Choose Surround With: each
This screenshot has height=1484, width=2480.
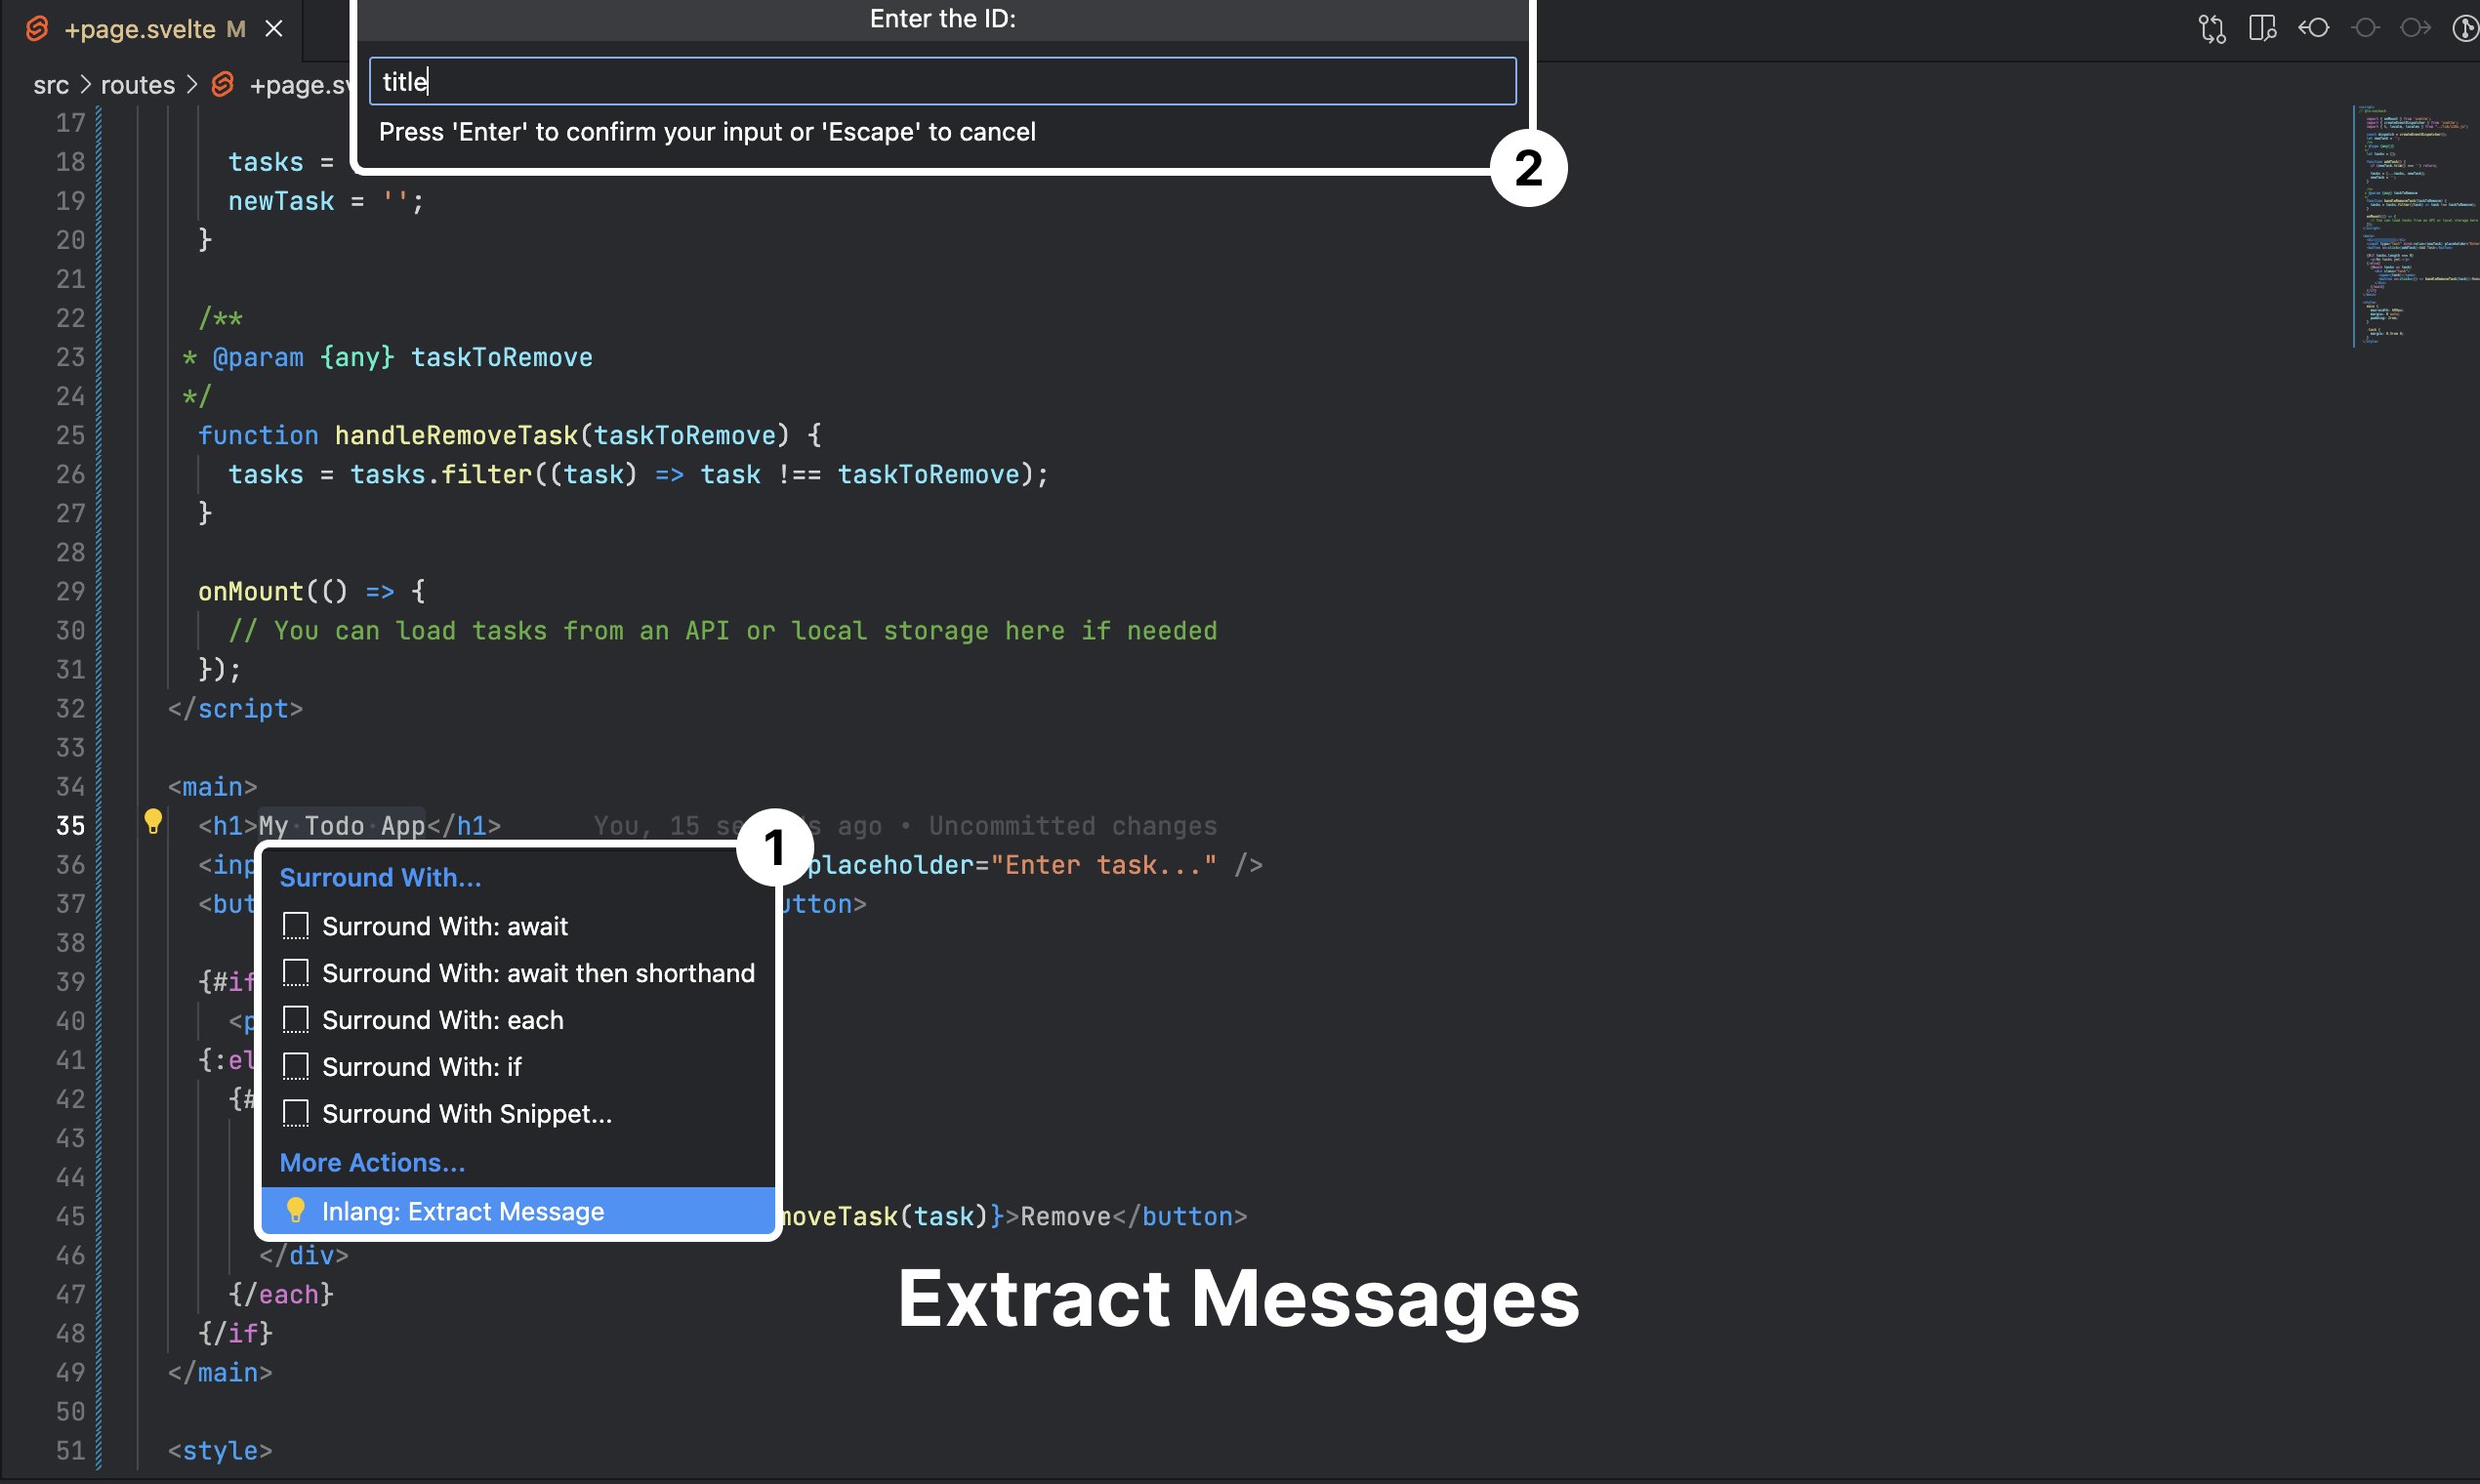point(518,1020)
